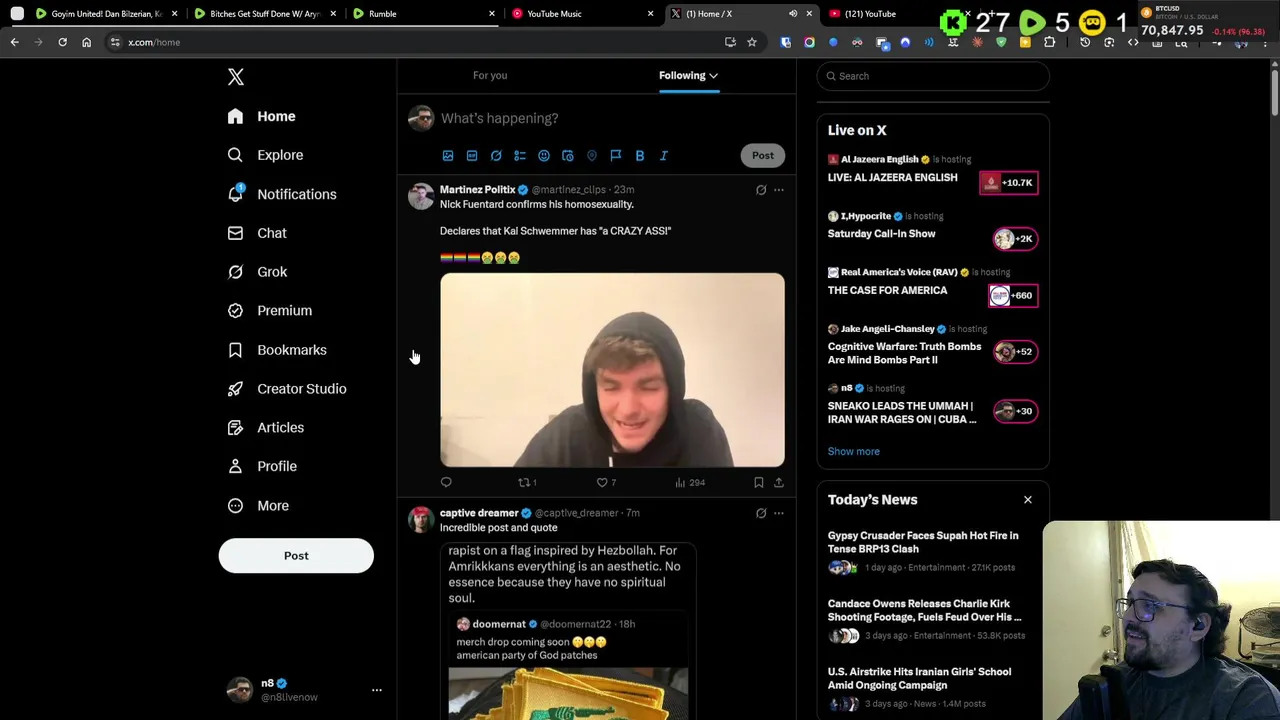Open Chat in the sidebar
The height and width of the screenshot is (720, 1280).
(257, 233)
